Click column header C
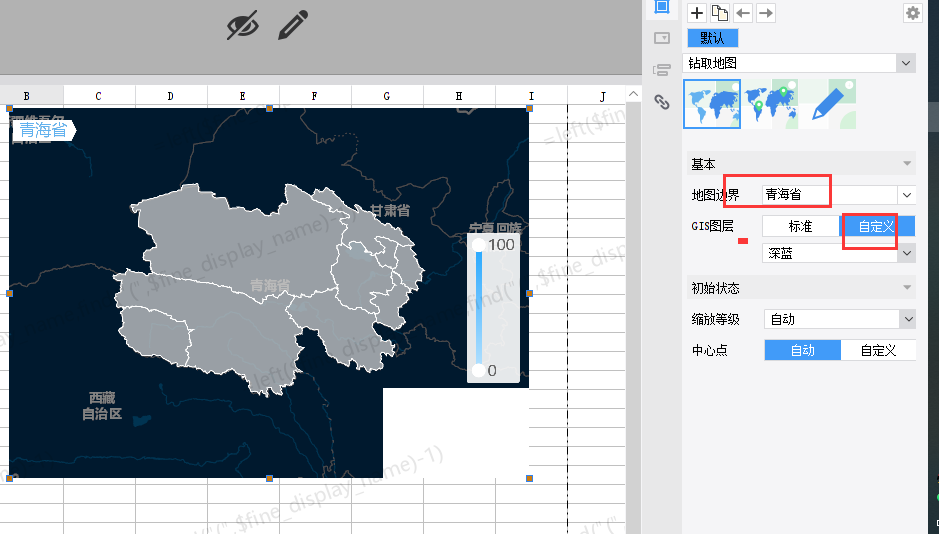 pos(99,96)
